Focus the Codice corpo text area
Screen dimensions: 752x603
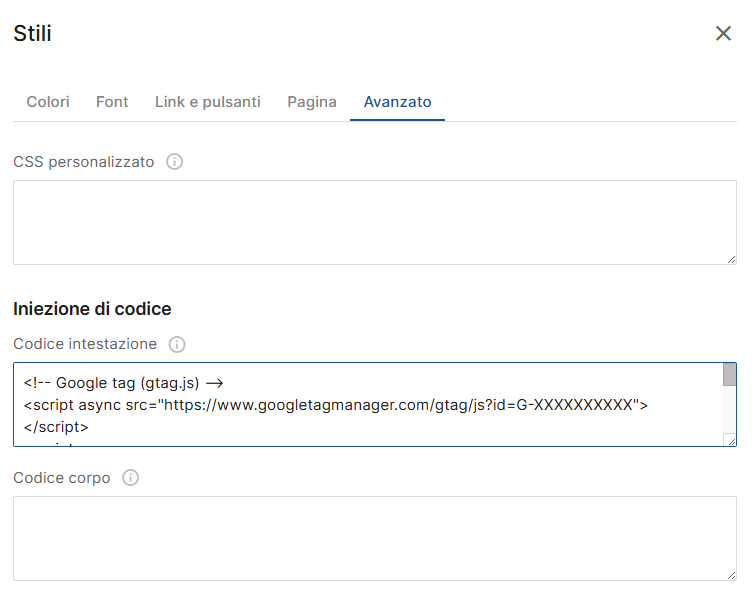[375, 539]
